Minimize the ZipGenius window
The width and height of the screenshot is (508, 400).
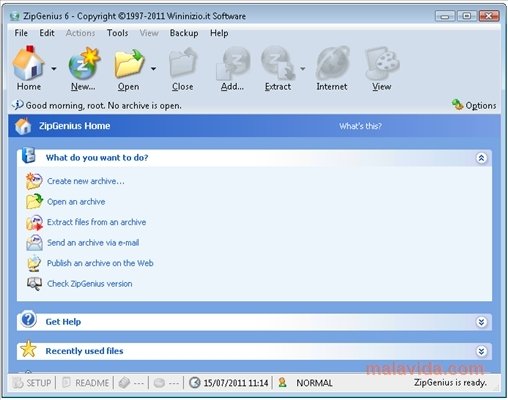(445, 16)
